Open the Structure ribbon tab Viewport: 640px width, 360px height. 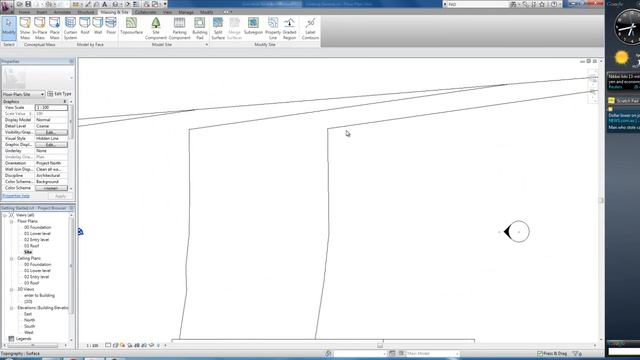86,12
